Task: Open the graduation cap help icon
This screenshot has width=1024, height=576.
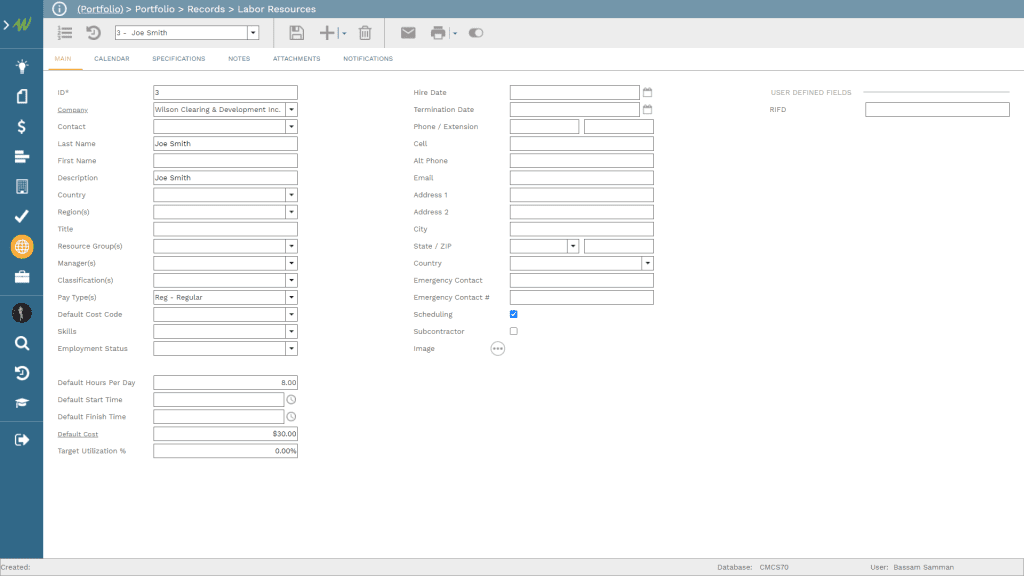Action: point(22,403)
